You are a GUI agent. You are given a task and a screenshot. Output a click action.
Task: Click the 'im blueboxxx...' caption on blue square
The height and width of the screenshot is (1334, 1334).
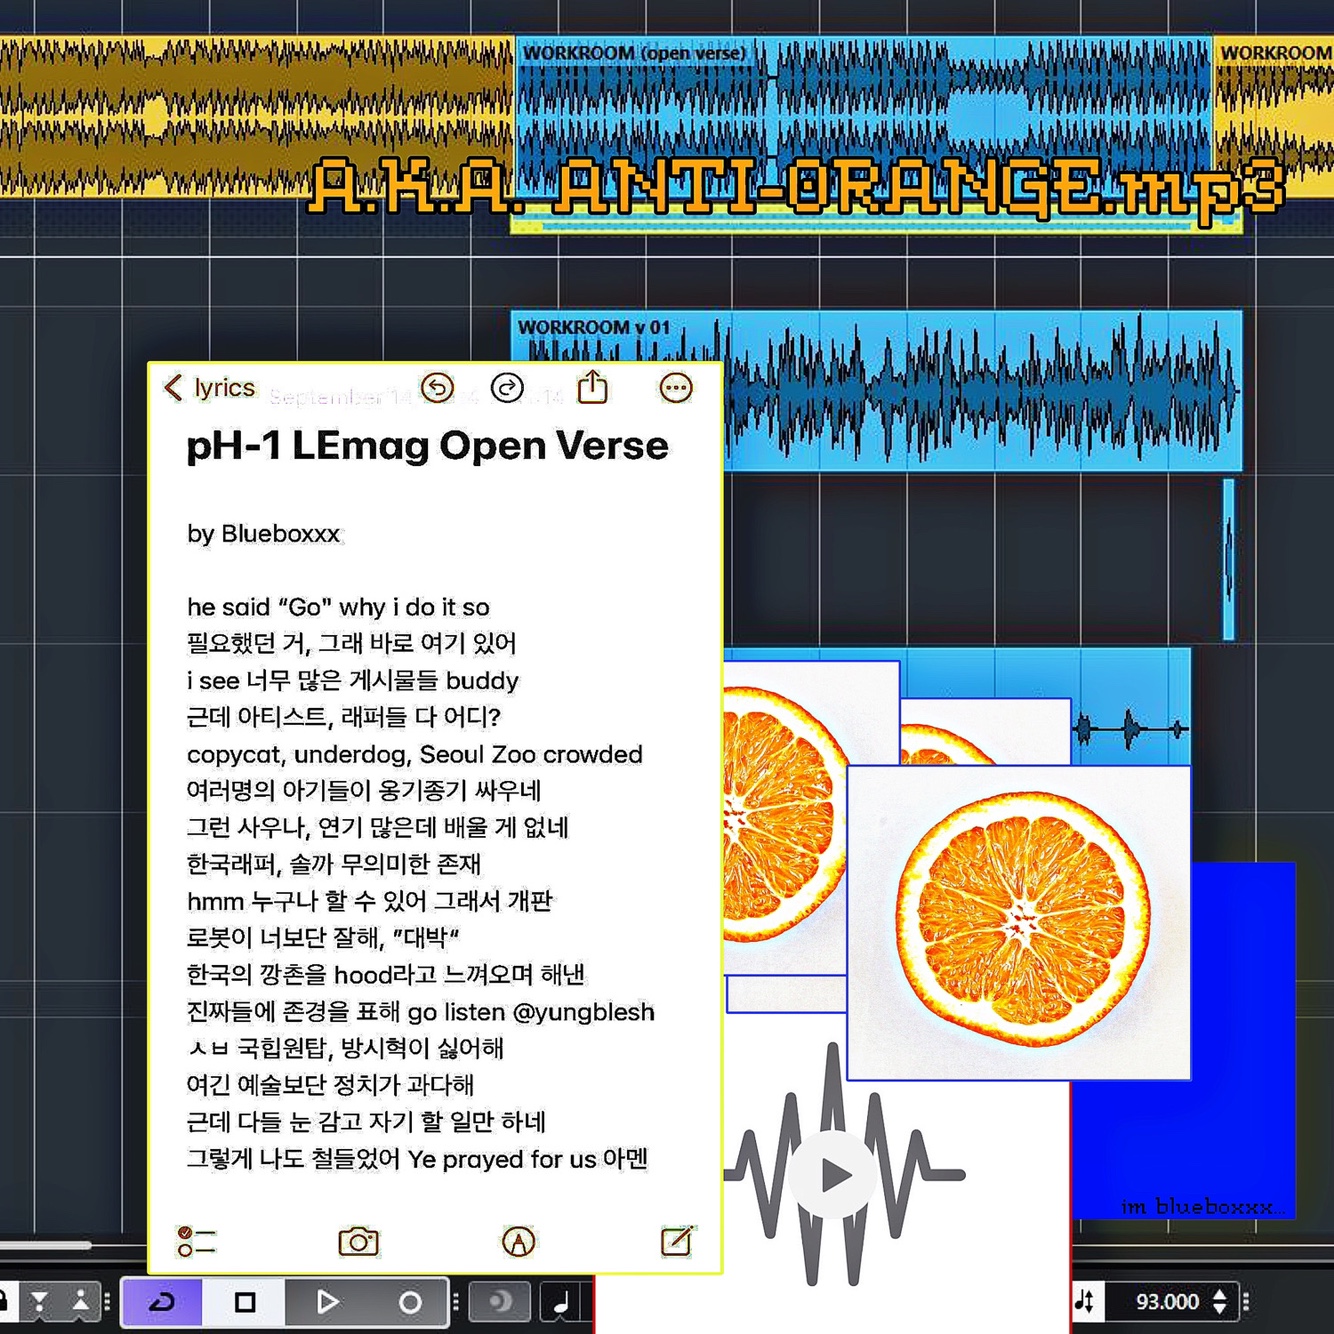pos(1203,1206)
